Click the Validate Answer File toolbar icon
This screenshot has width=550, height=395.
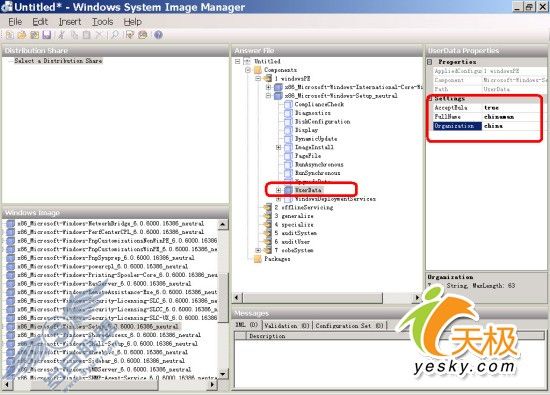click(130, 35)
